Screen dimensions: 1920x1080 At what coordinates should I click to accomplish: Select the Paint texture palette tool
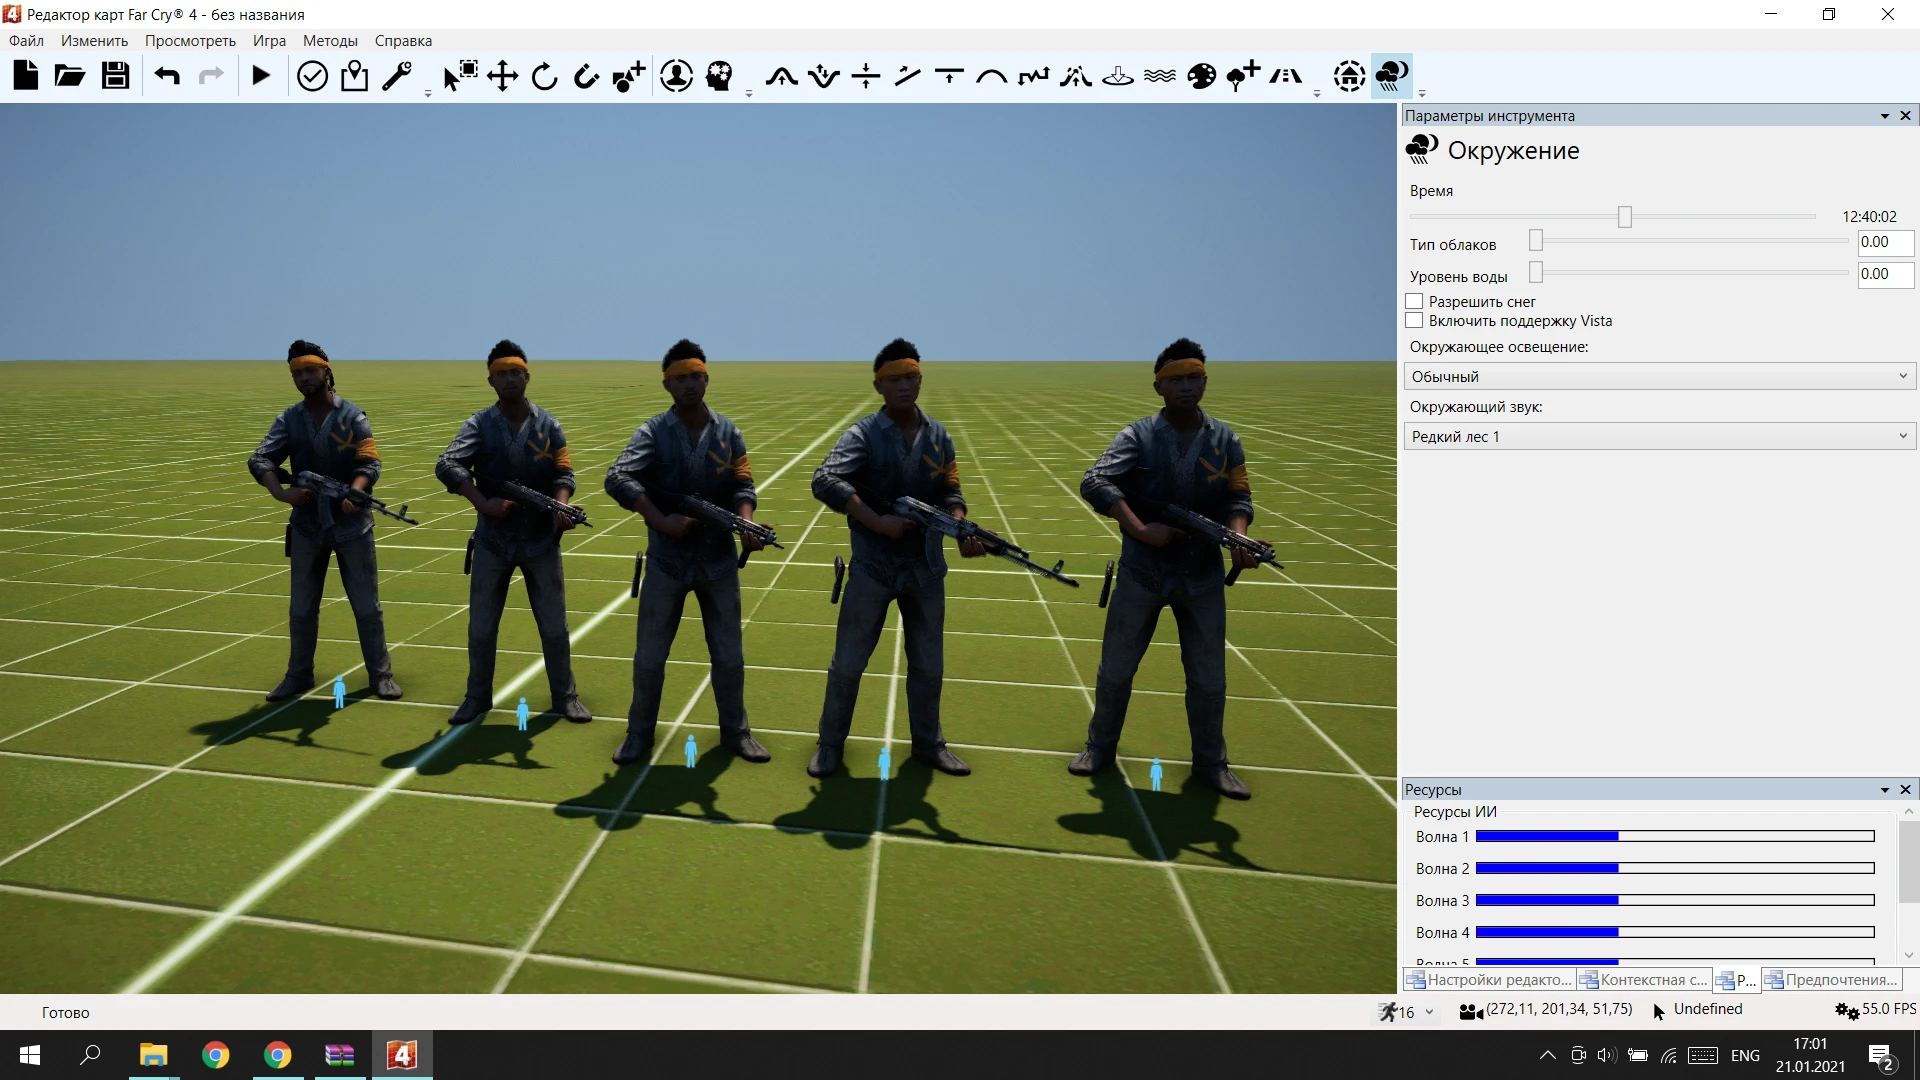1201,76
